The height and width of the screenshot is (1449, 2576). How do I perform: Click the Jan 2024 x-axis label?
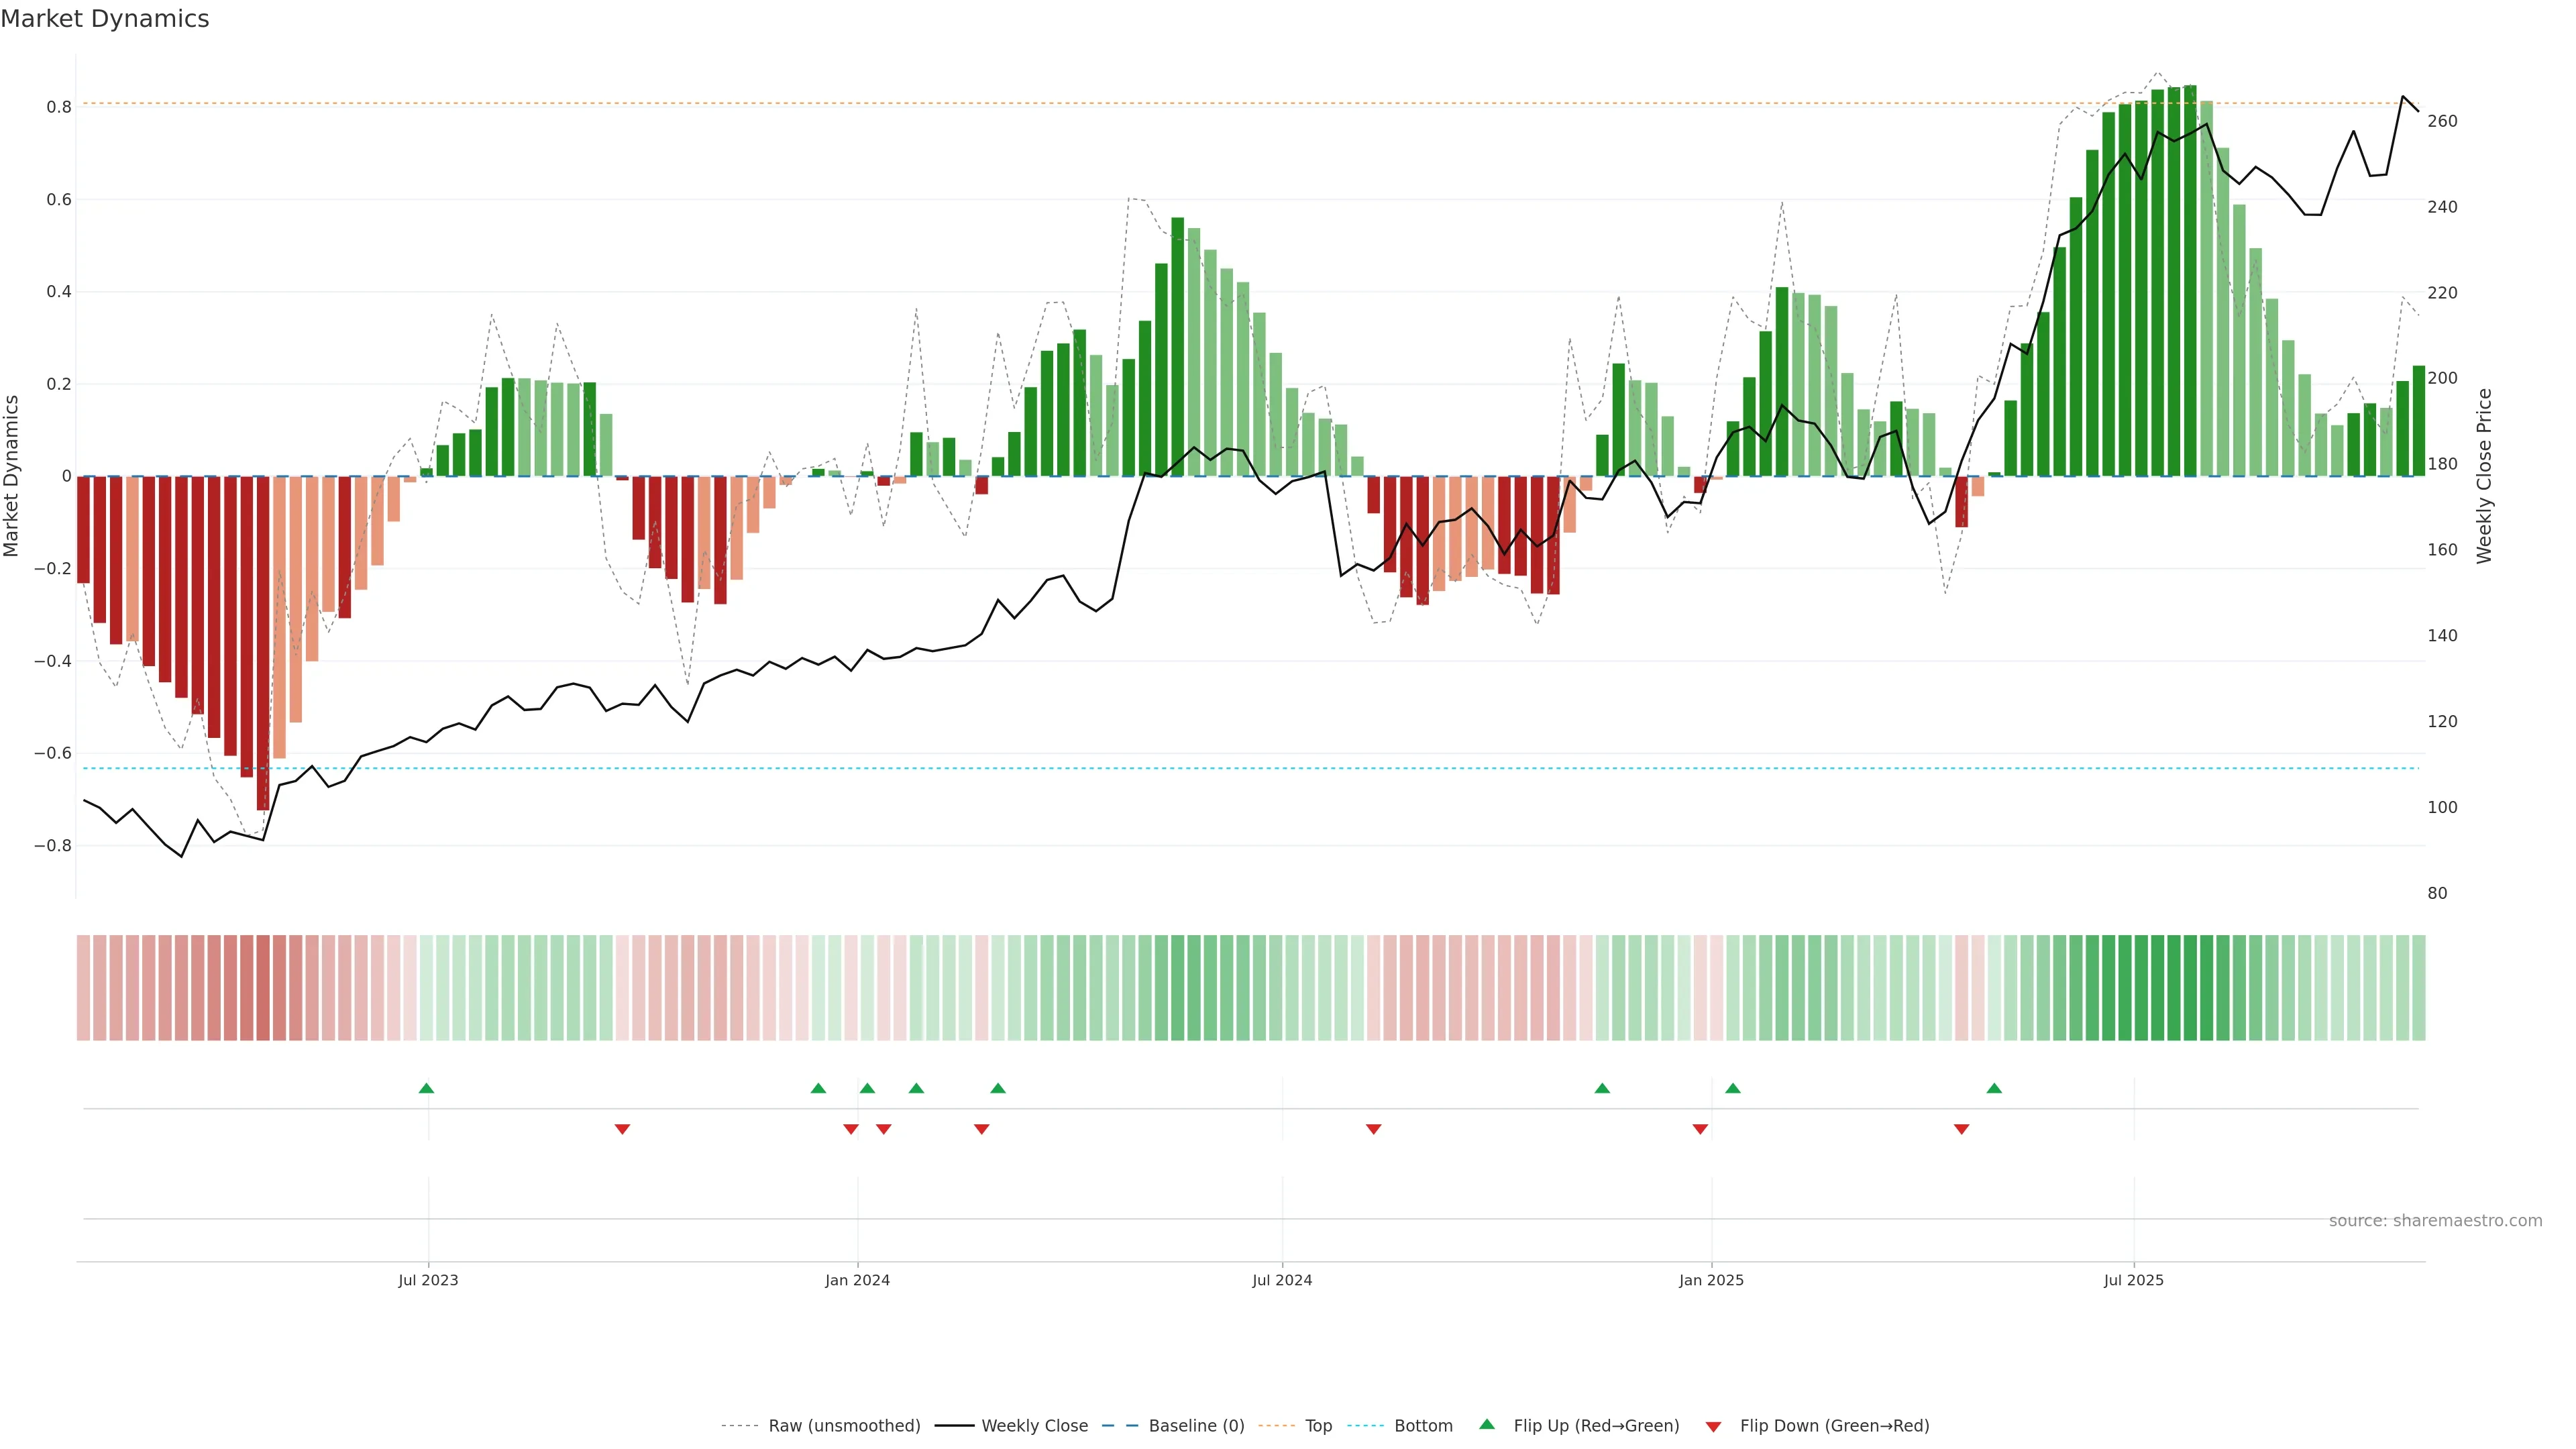tap(857, 1280)
